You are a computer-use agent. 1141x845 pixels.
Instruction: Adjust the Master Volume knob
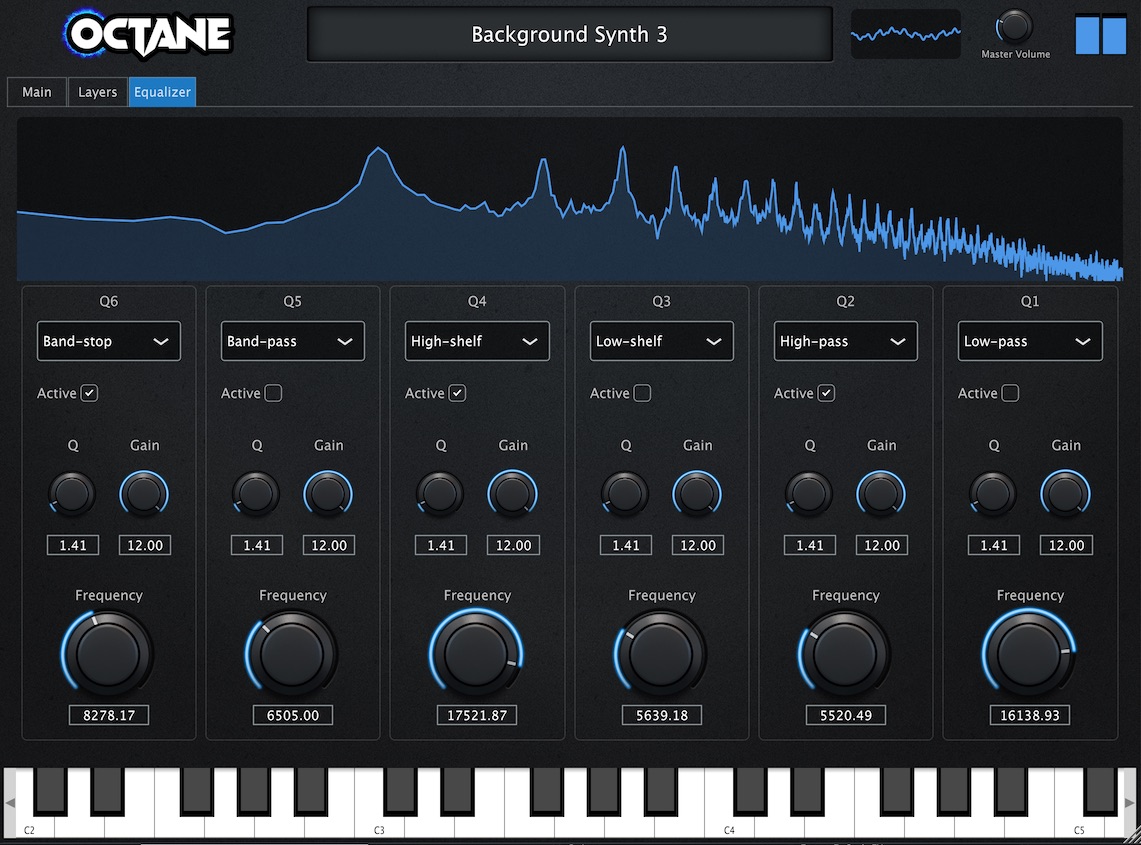click(x=1015, y=26)
